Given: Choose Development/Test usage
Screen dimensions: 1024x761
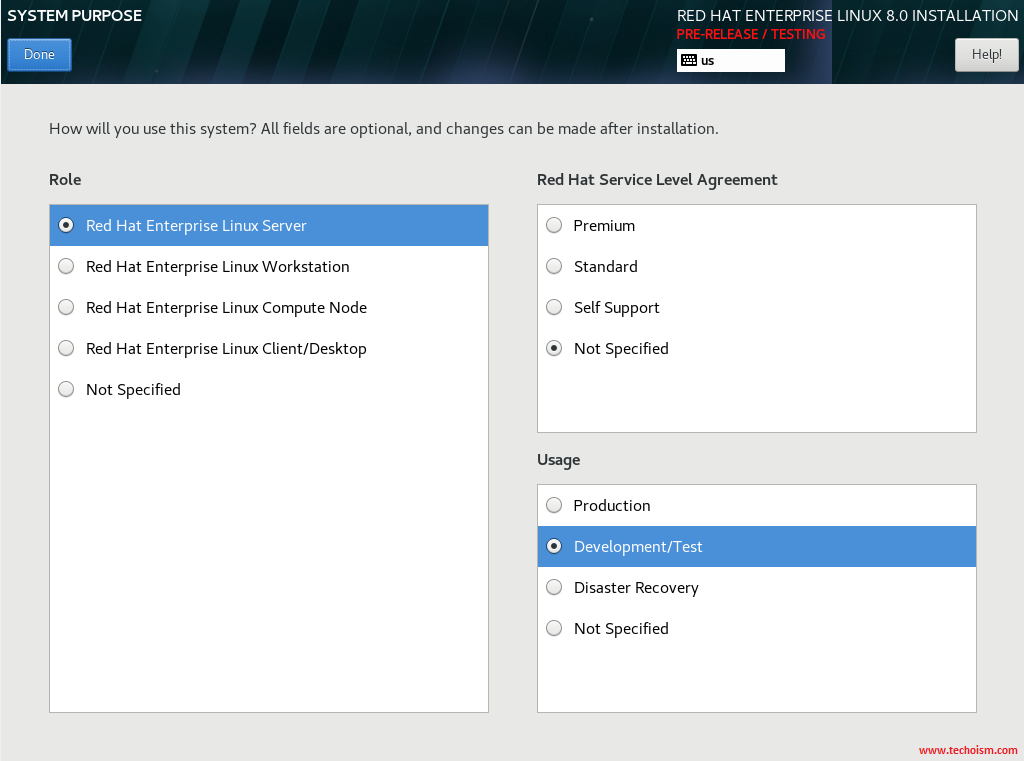Looking at the screenshot, I should (x=757, y=547).
